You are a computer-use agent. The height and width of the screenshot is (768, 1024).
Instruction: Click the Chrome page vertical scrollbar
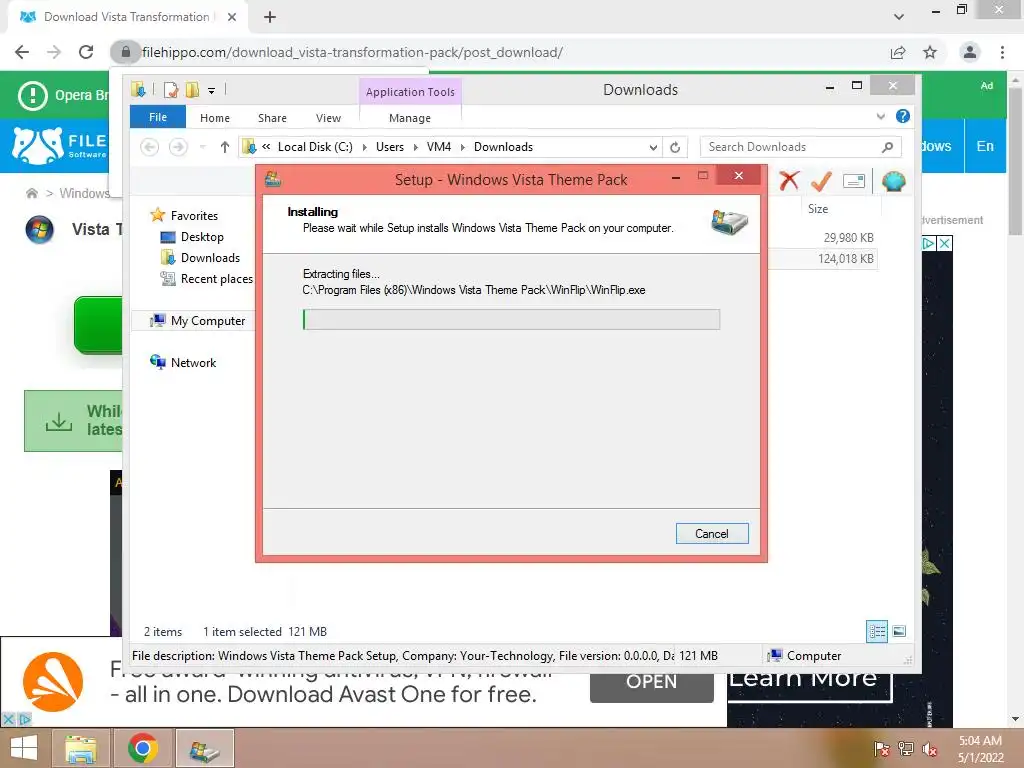click(x=1015, y=163)
